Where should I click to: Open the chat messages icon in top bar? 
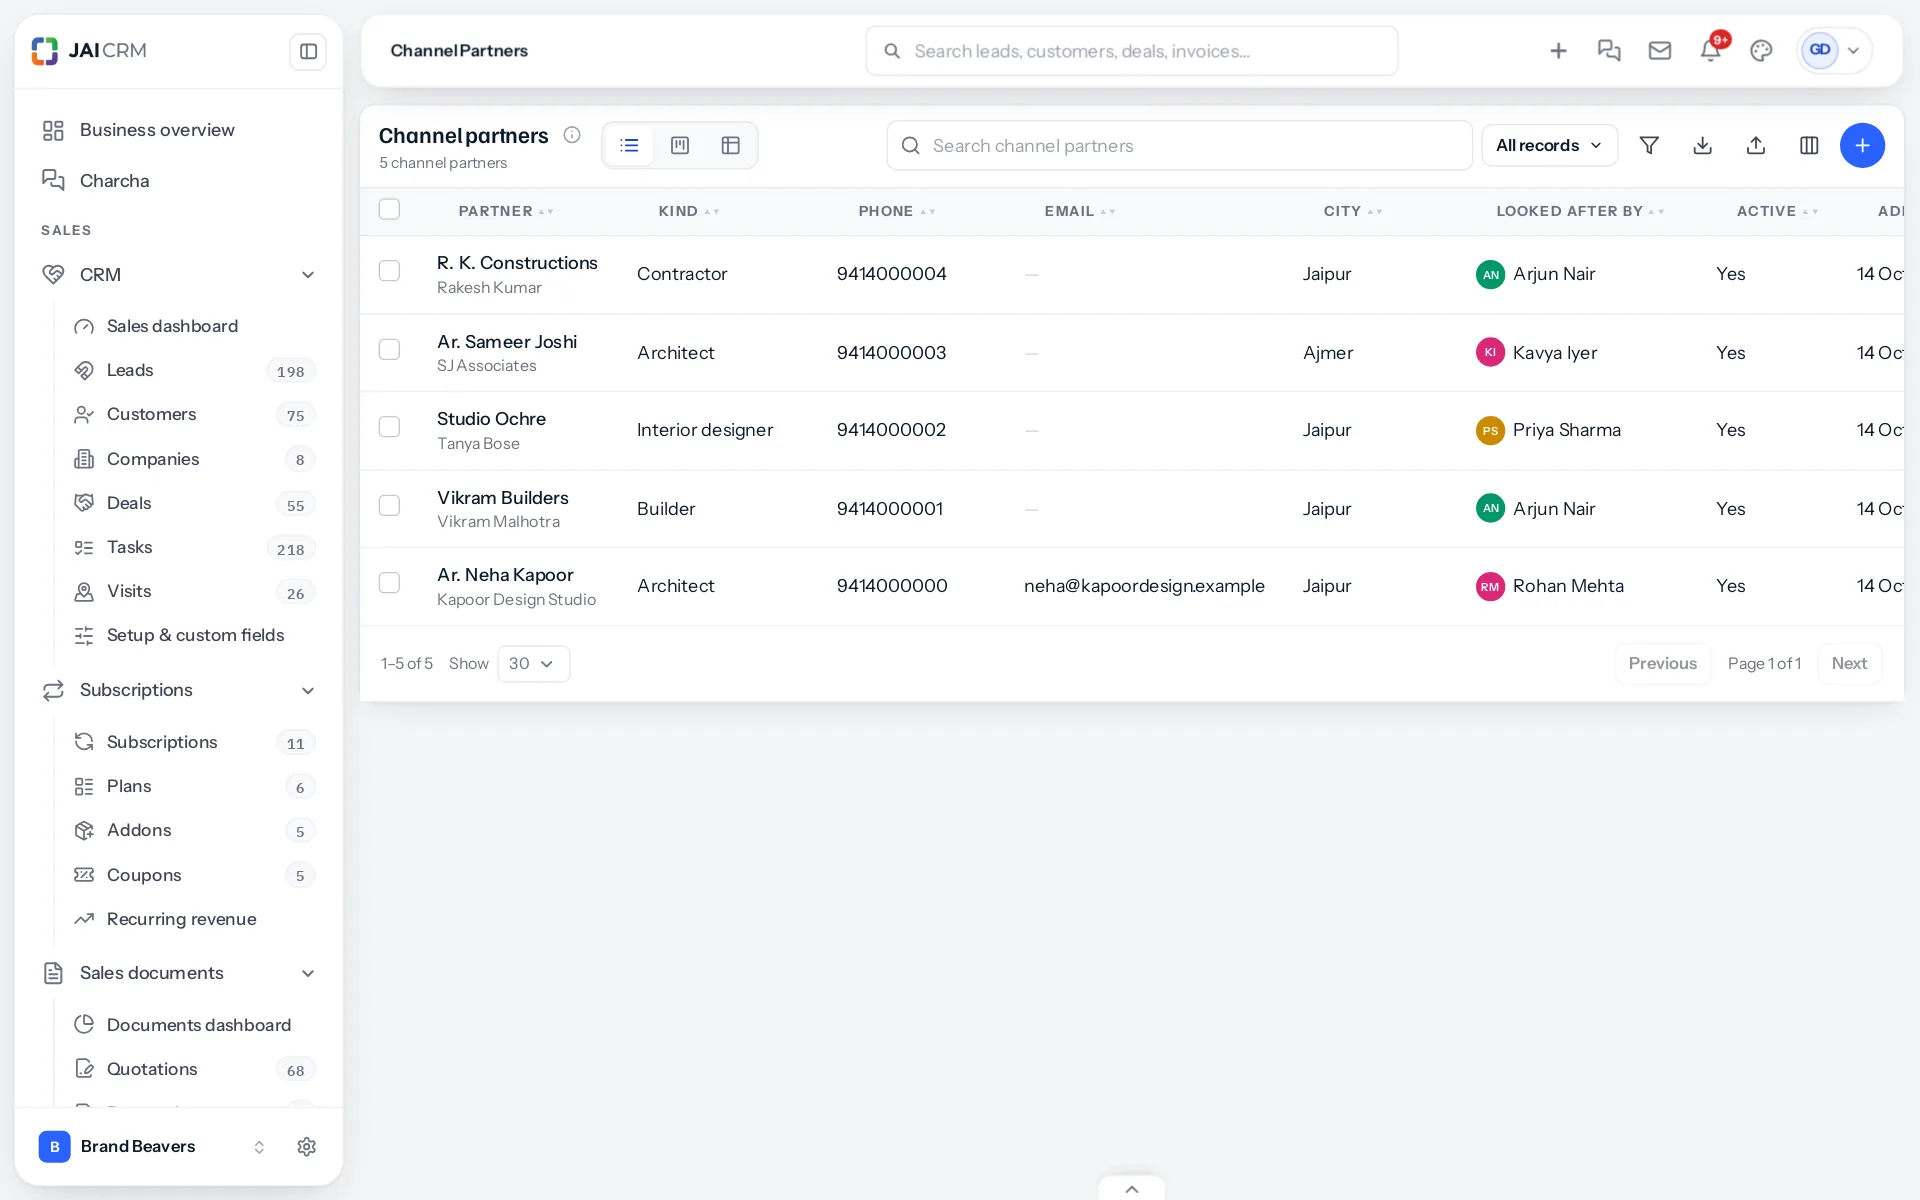(x=1609, y=51)
